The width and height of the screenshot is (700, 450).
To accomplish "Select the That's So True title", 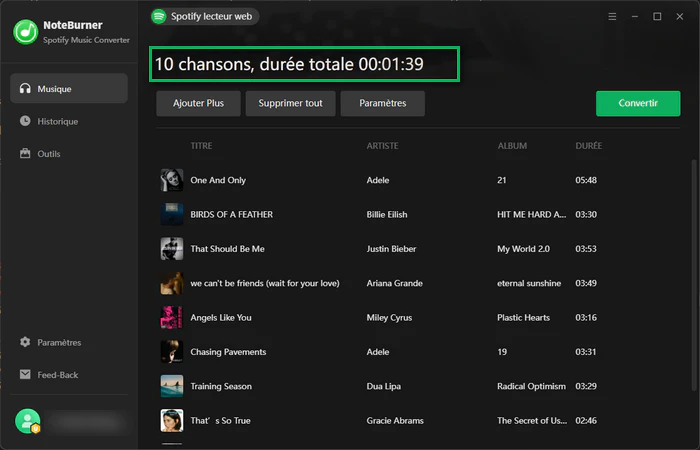I will 220,421.
